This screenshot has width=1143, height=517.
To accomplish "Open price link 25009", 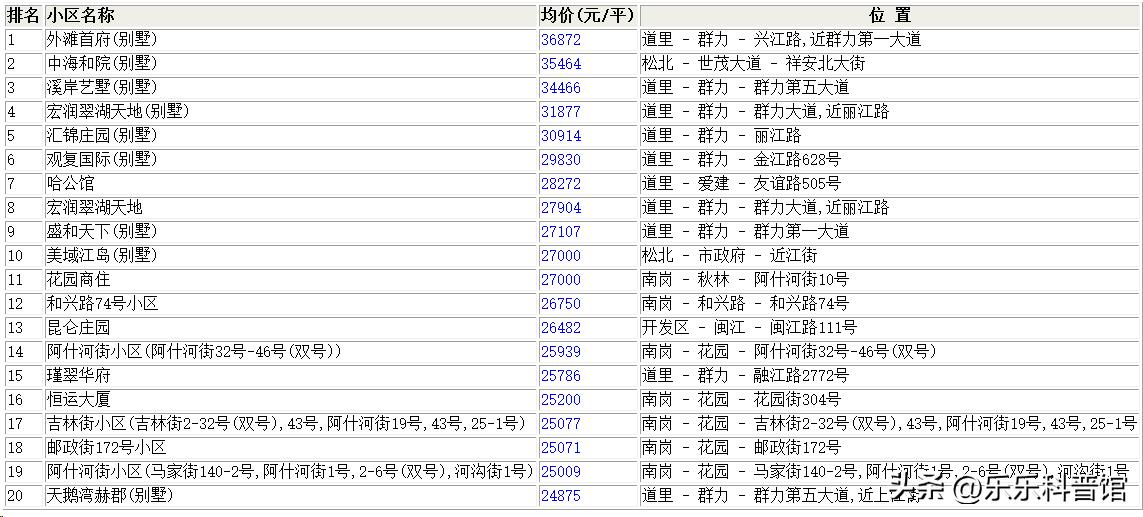I will (561, 472).
